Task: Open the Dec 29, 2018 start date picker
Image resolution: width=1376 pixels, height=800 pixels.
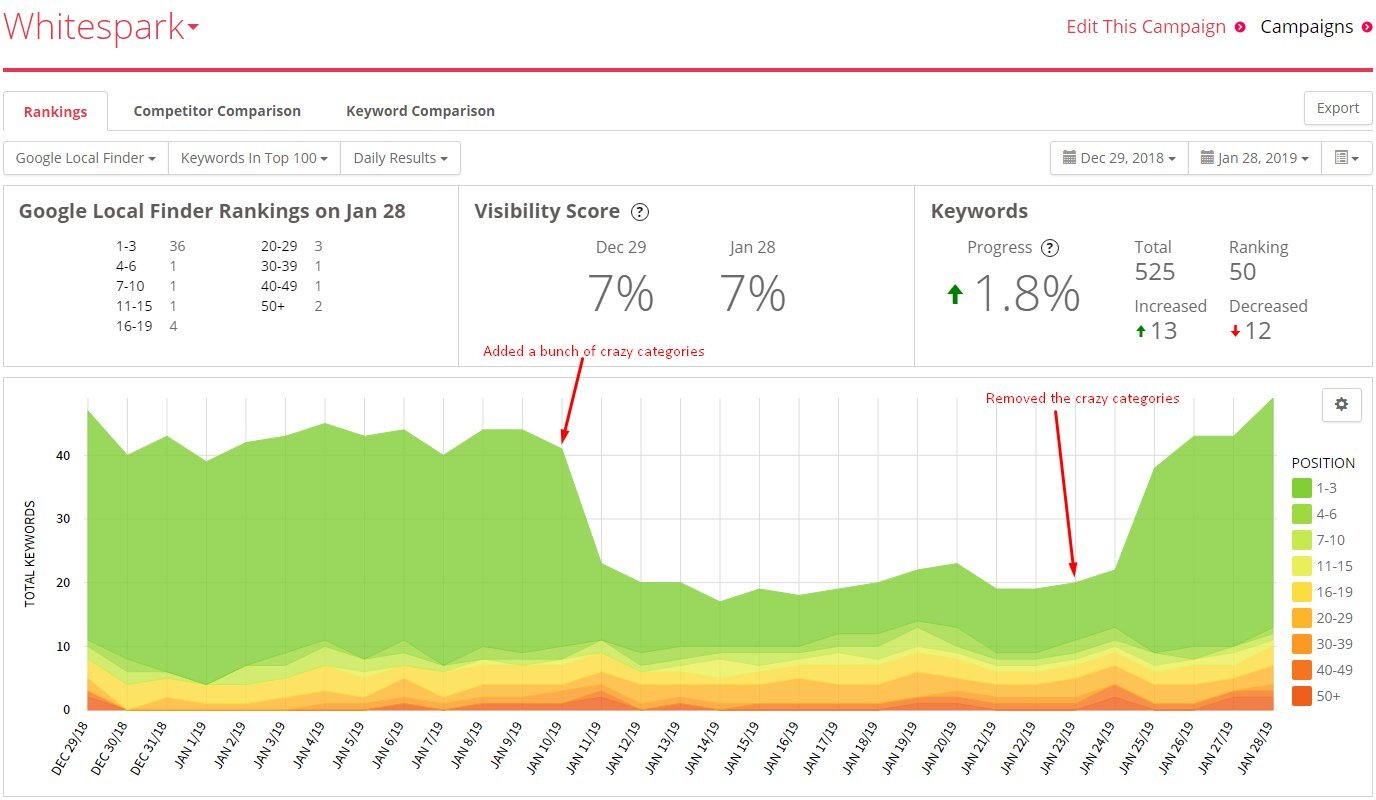Action: 1119,158
